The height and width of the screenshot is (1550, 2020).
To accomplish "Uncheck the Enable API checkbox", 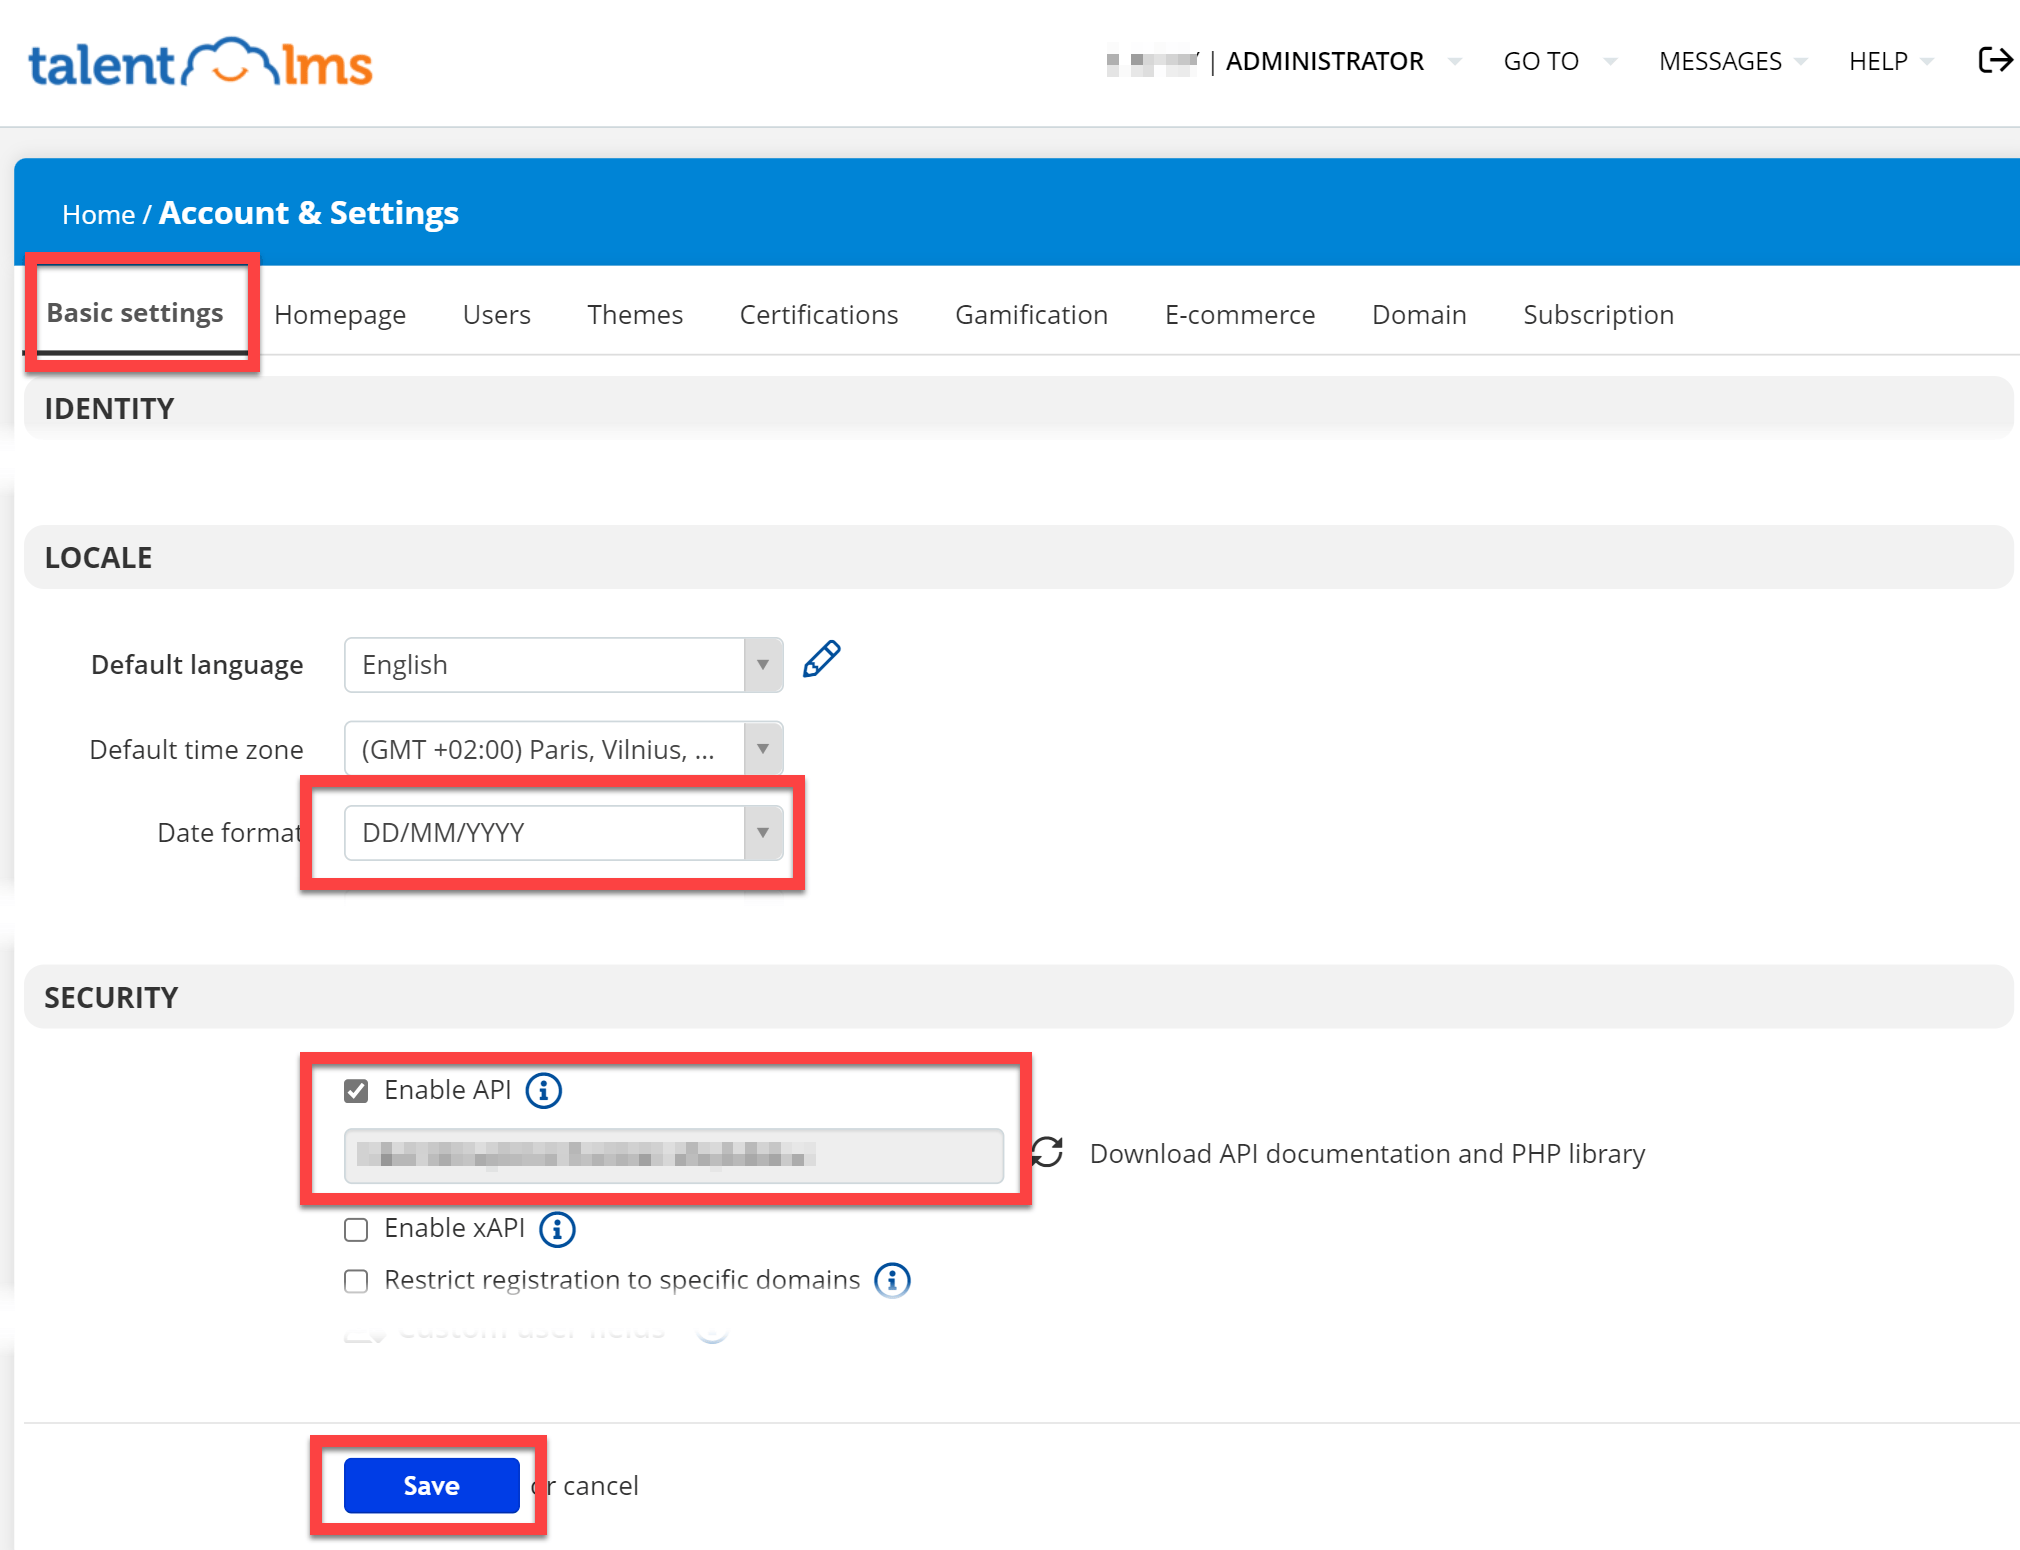I will pos(356,1091).
